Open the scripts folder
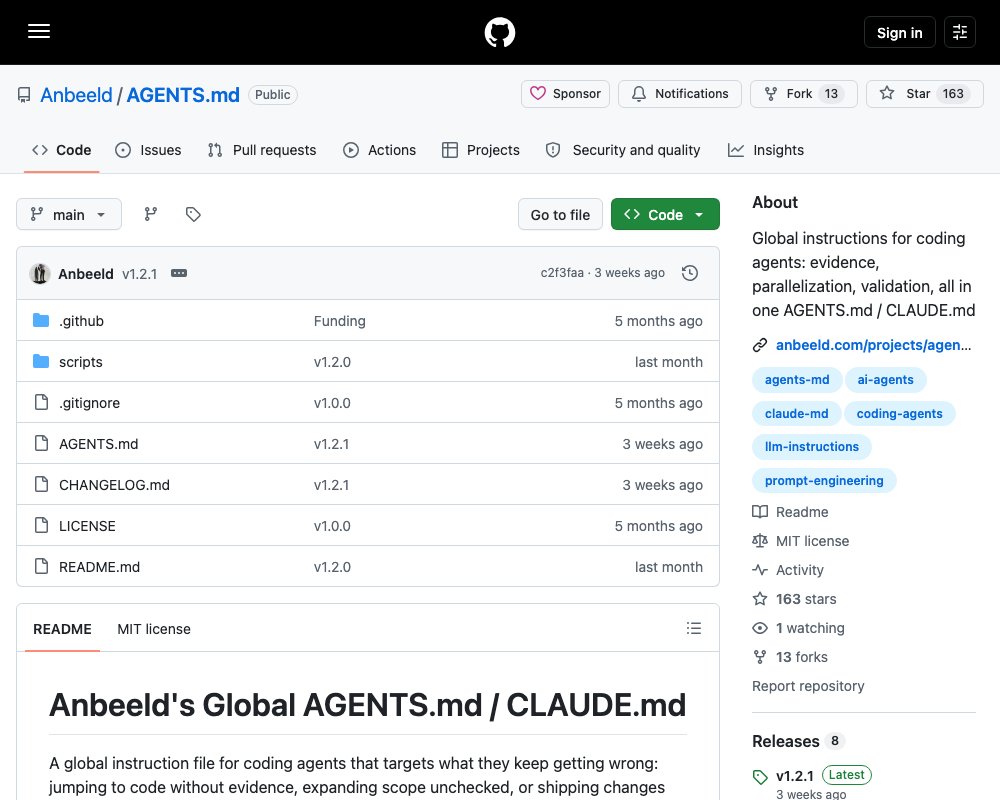This screenshot has height=800, width=1000. tap(80, 362)
